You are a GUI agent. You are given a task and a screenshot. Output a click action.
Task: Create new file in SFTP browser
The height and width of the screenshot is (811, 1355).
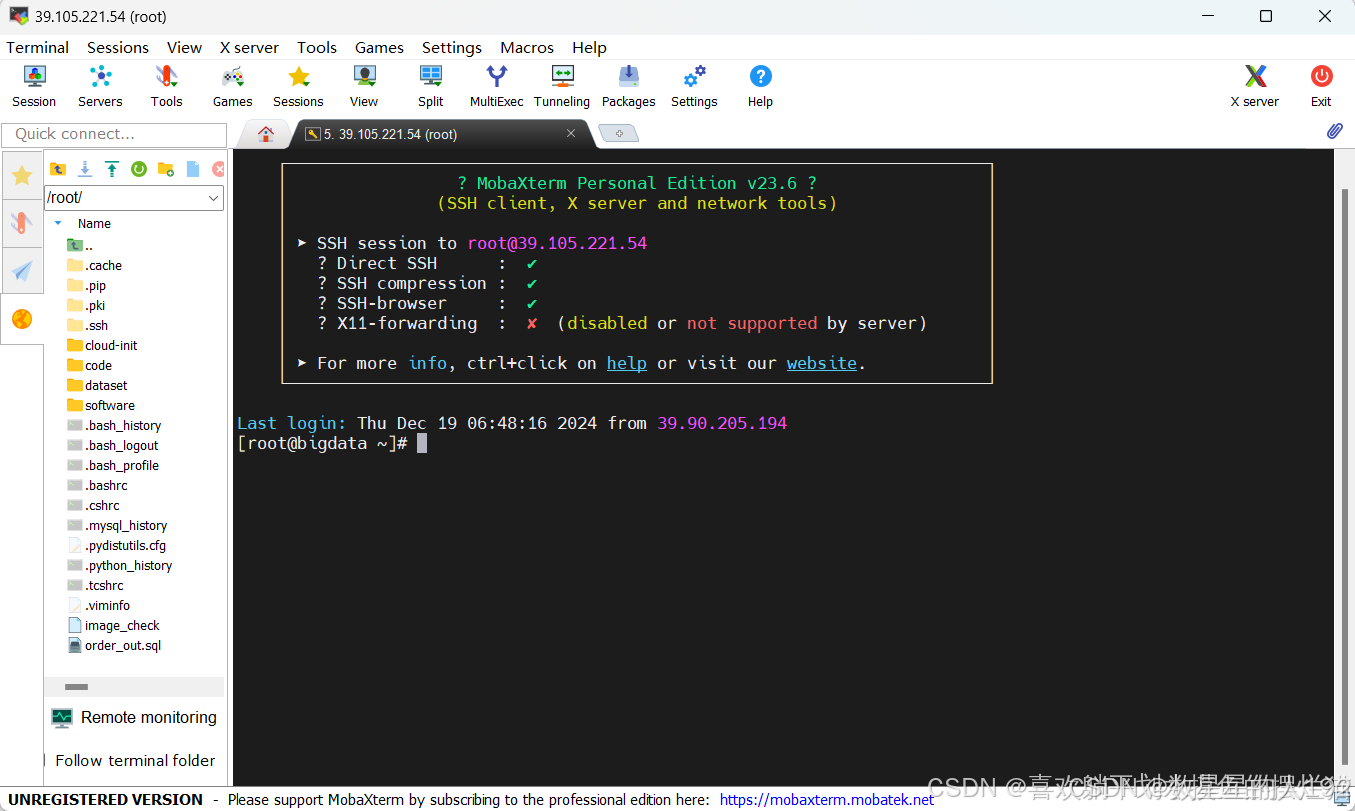(193, 169)
